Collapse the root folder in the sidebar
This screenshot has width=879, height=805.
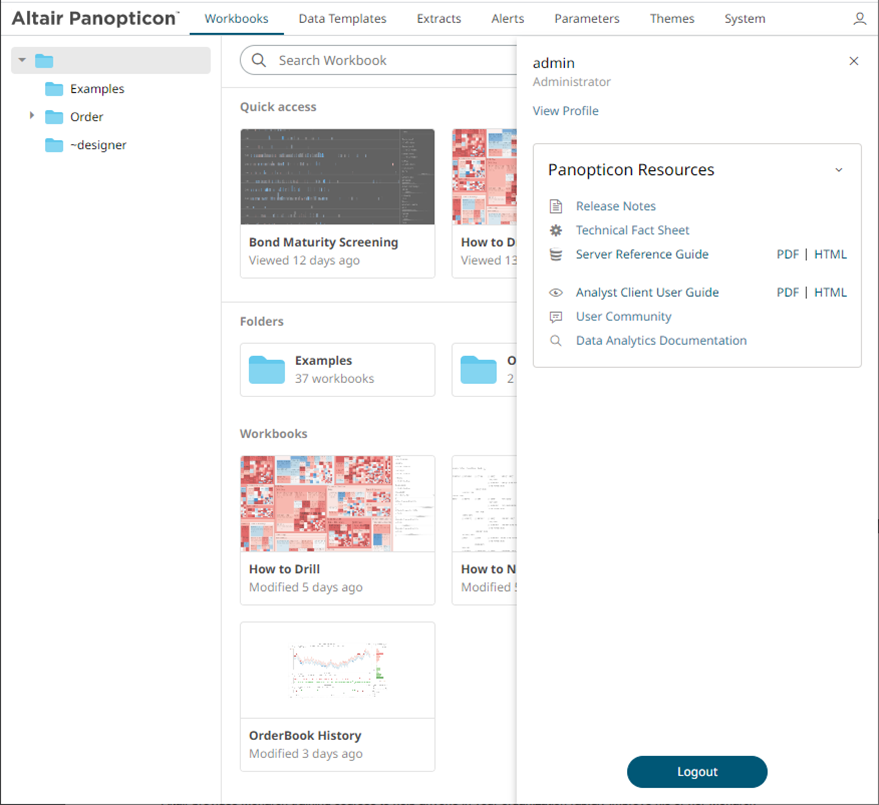[21, 60]
